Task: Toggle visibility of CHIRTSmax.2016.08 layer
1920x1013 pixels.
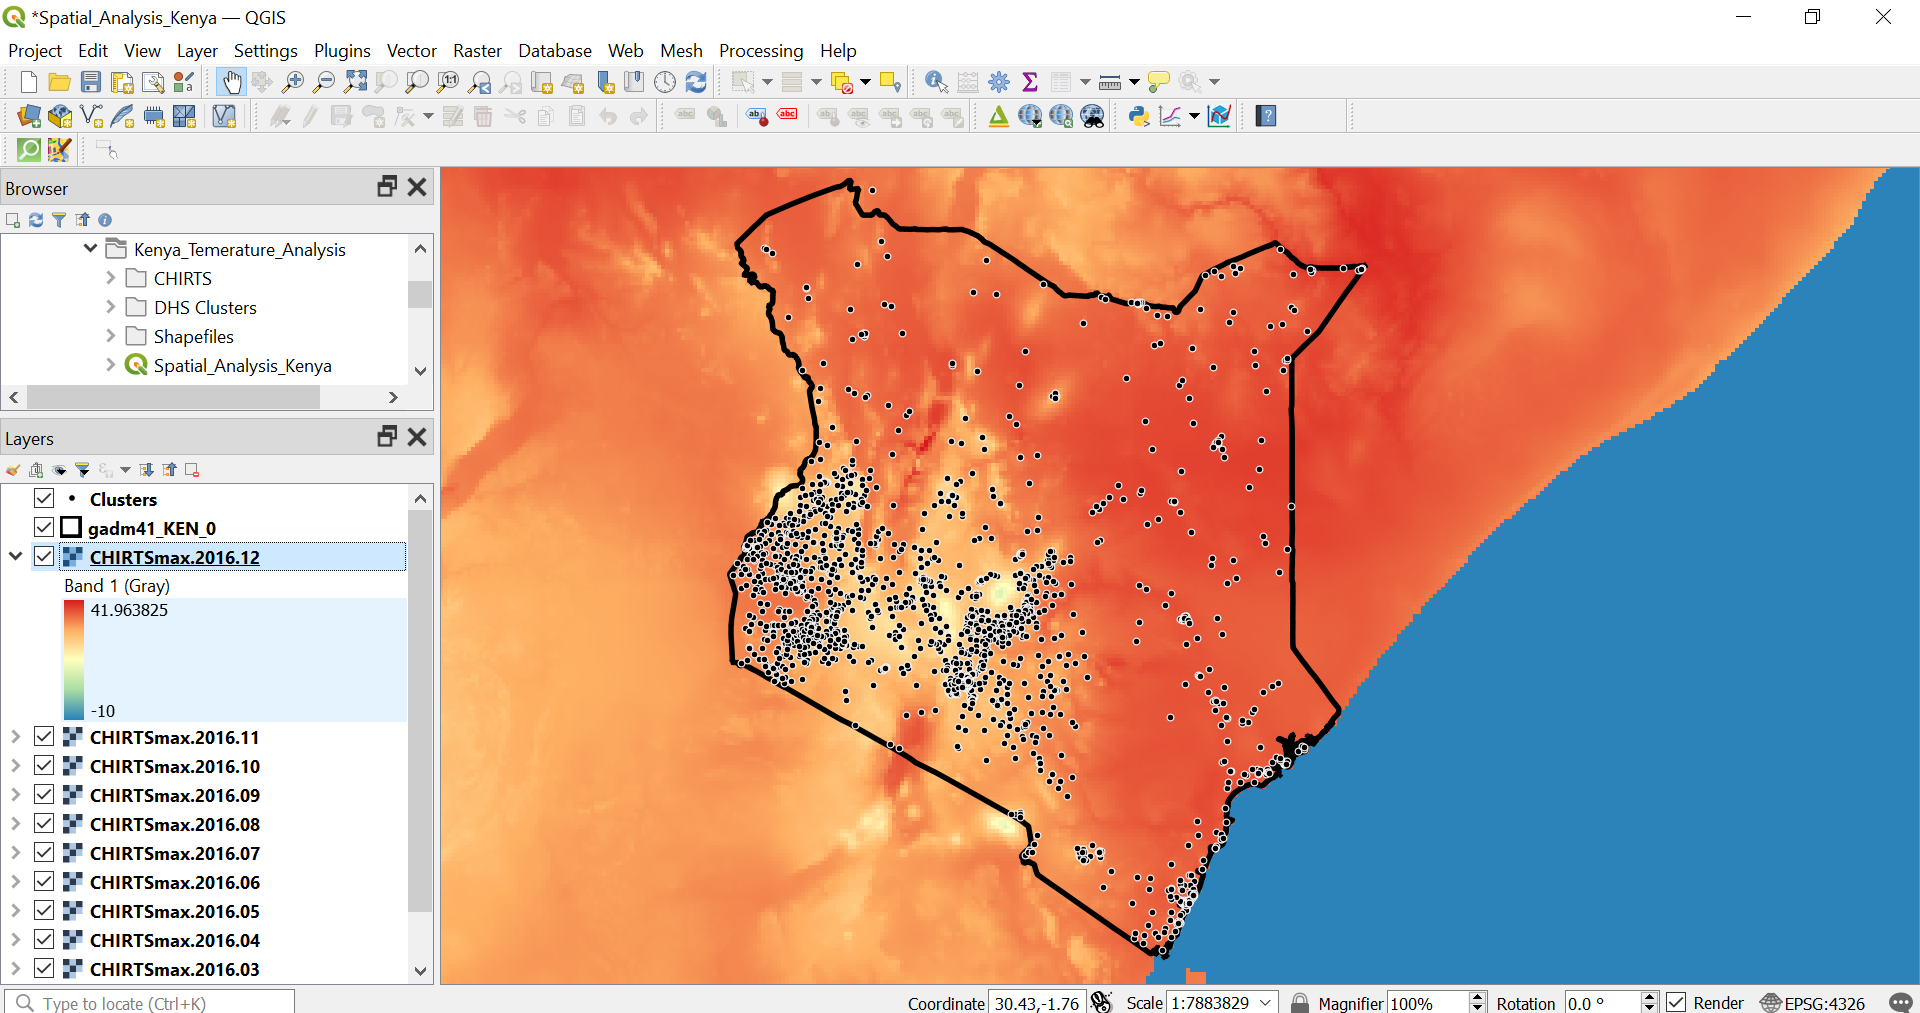Action: coord(44,823)
